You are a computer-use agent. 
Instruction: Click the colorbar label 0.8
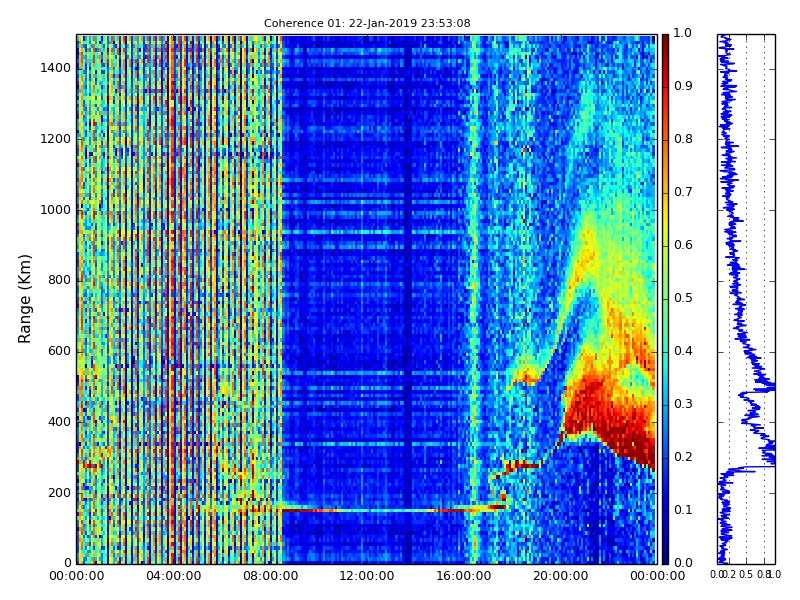click(683, 139)
